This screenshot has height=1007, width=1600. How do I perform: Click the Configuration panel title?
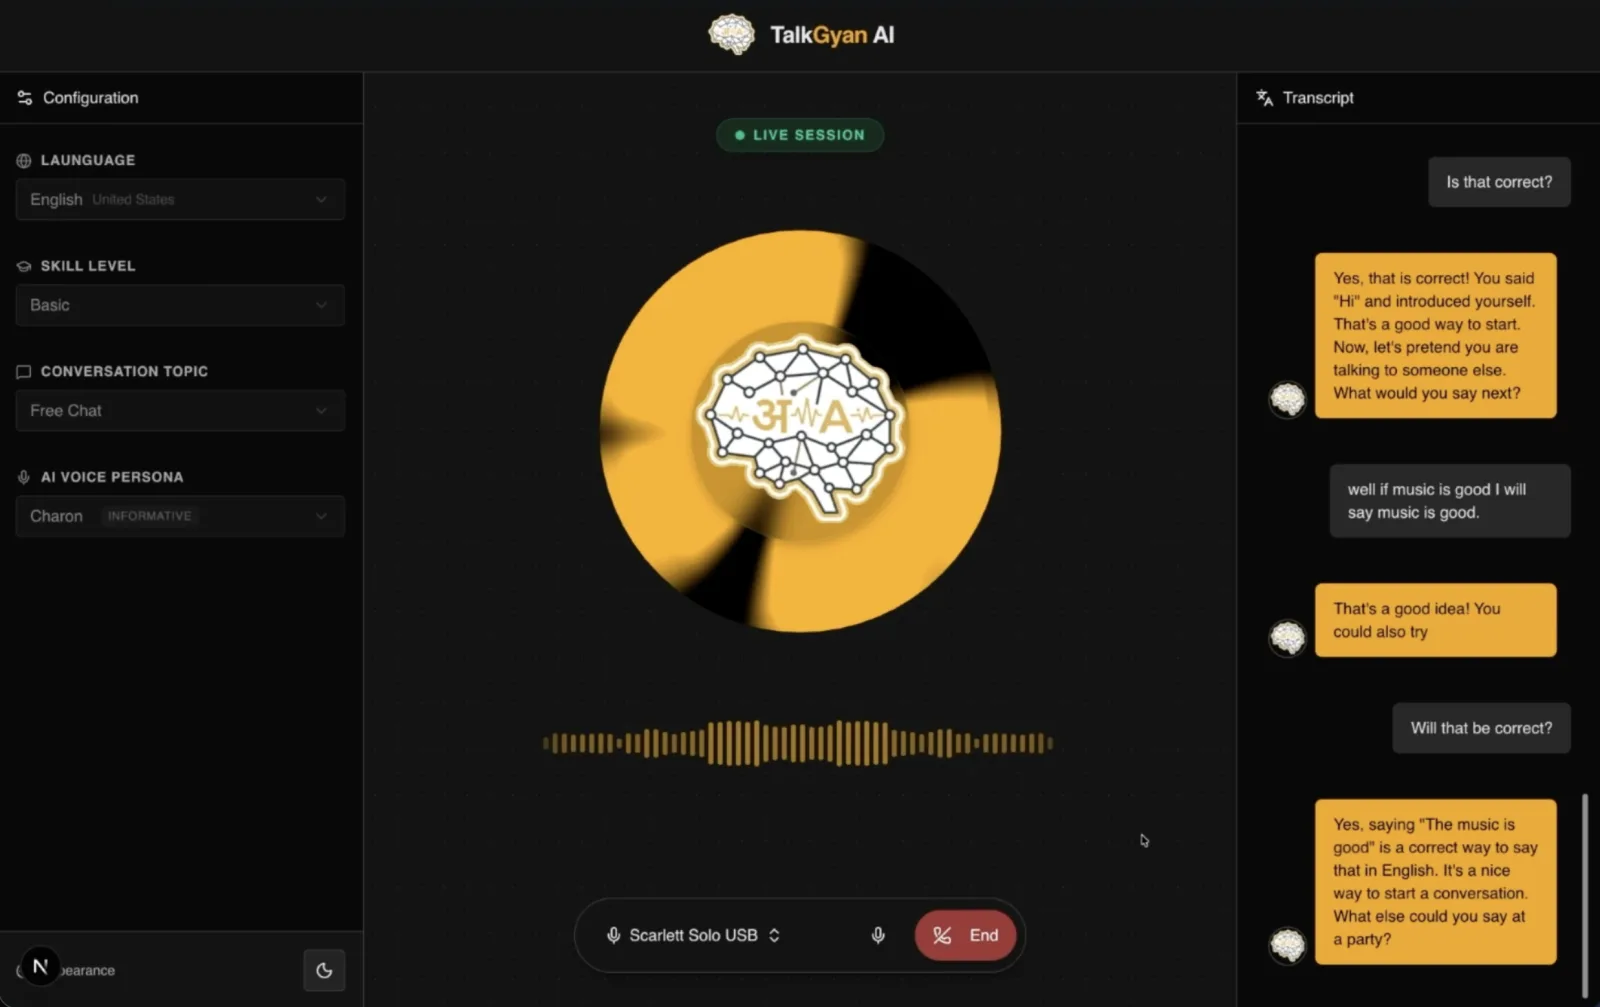point(90,98)
